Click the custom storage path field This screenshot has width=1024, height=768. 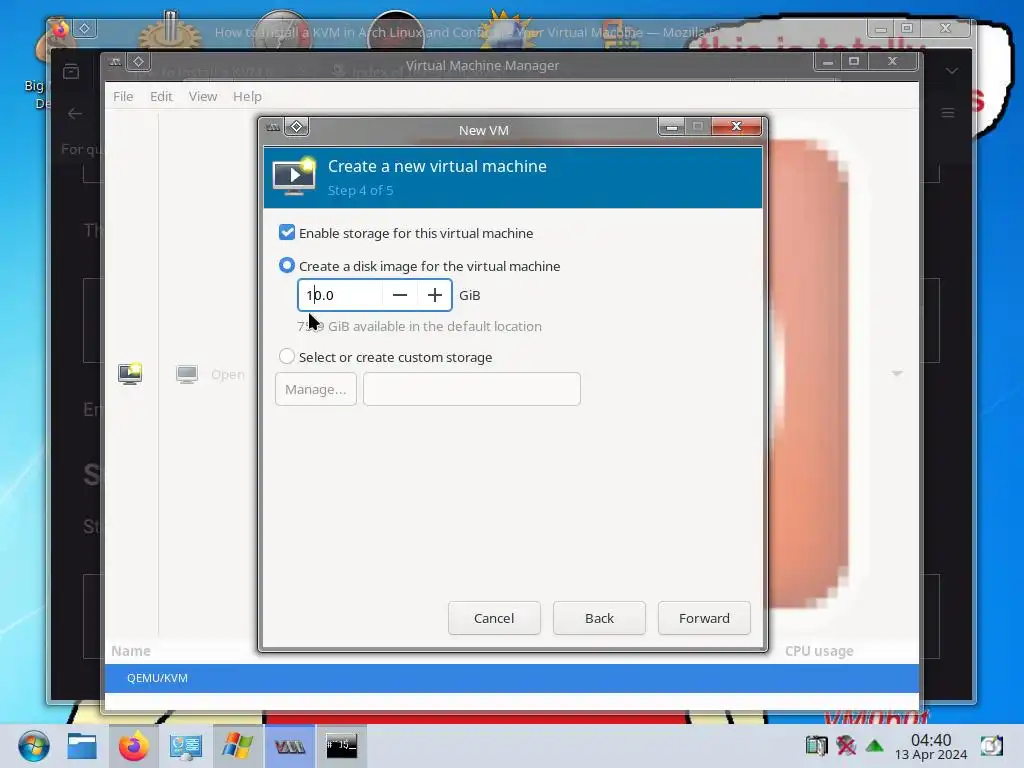472,389
